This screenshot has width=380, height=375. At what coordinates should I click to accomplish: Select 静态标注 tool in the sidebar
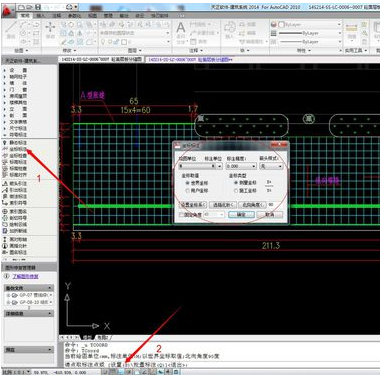click(x=15, y=143)
